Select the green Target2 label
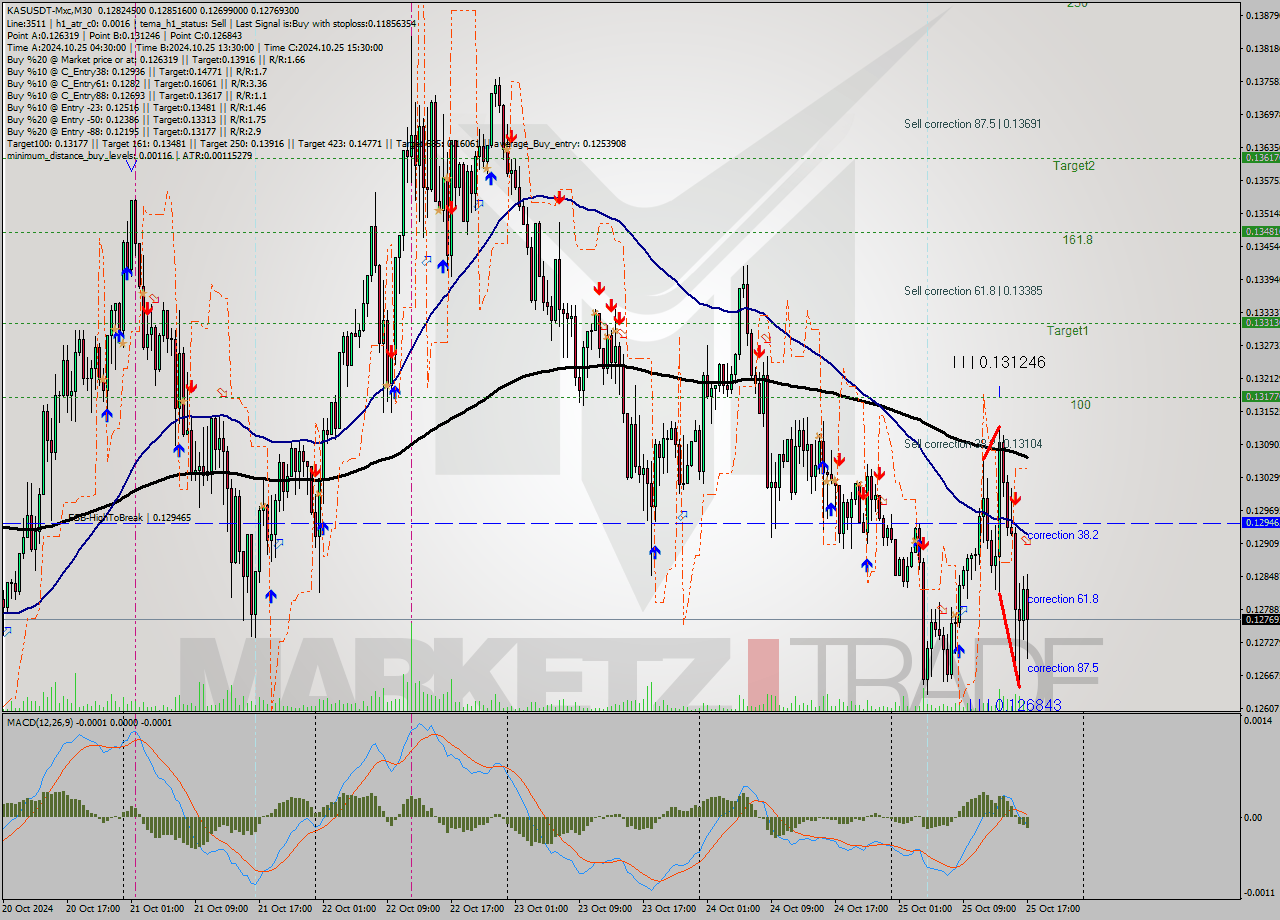Viewport: 1280px width, 920px height. click(x=1073, y=166)
